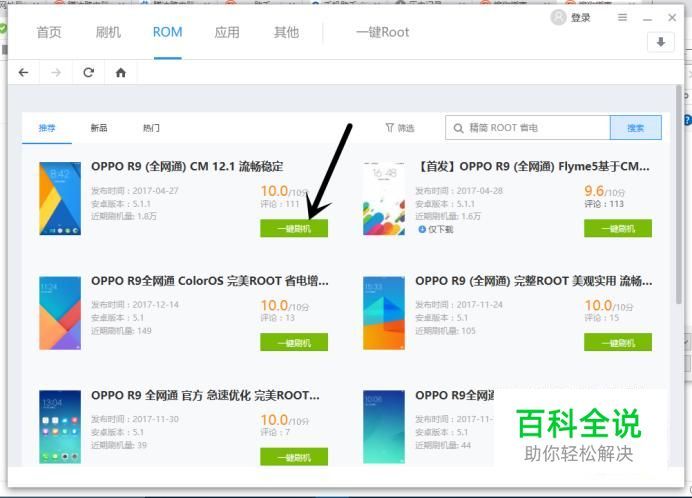Click 近期刷机量 105 text

tap(445, 331)
